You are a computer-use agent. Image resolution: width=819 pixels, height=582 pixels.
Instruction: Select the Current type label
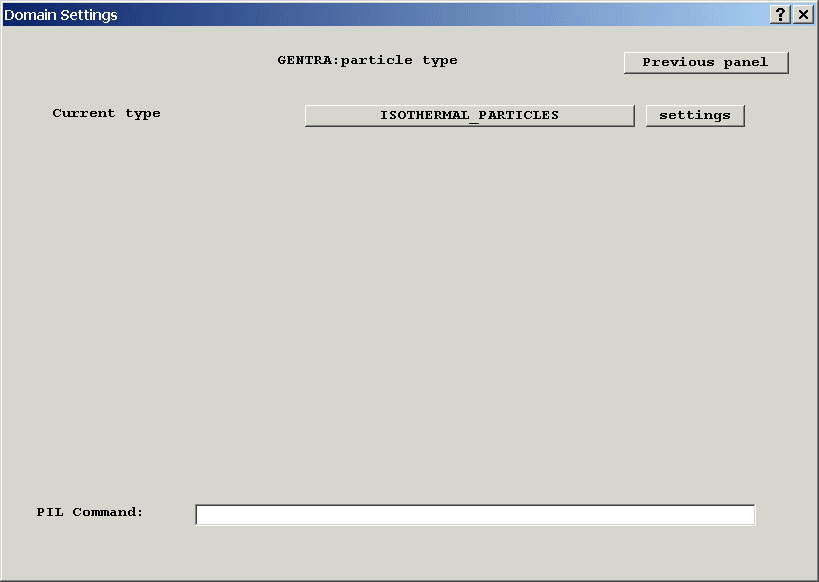(106, 113)
